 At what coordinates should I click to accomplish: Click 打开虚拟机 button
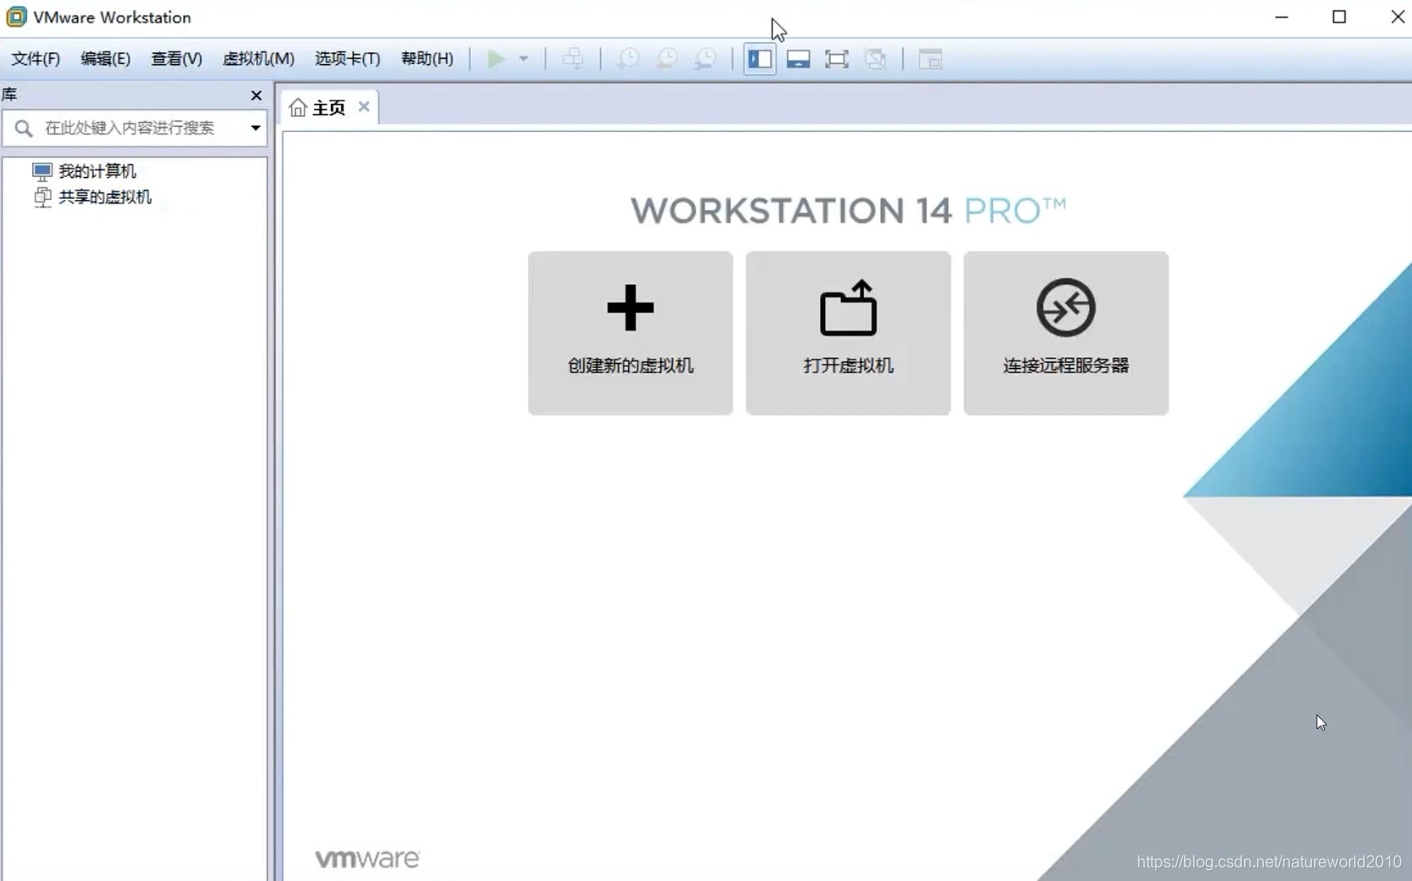point(848,333)
